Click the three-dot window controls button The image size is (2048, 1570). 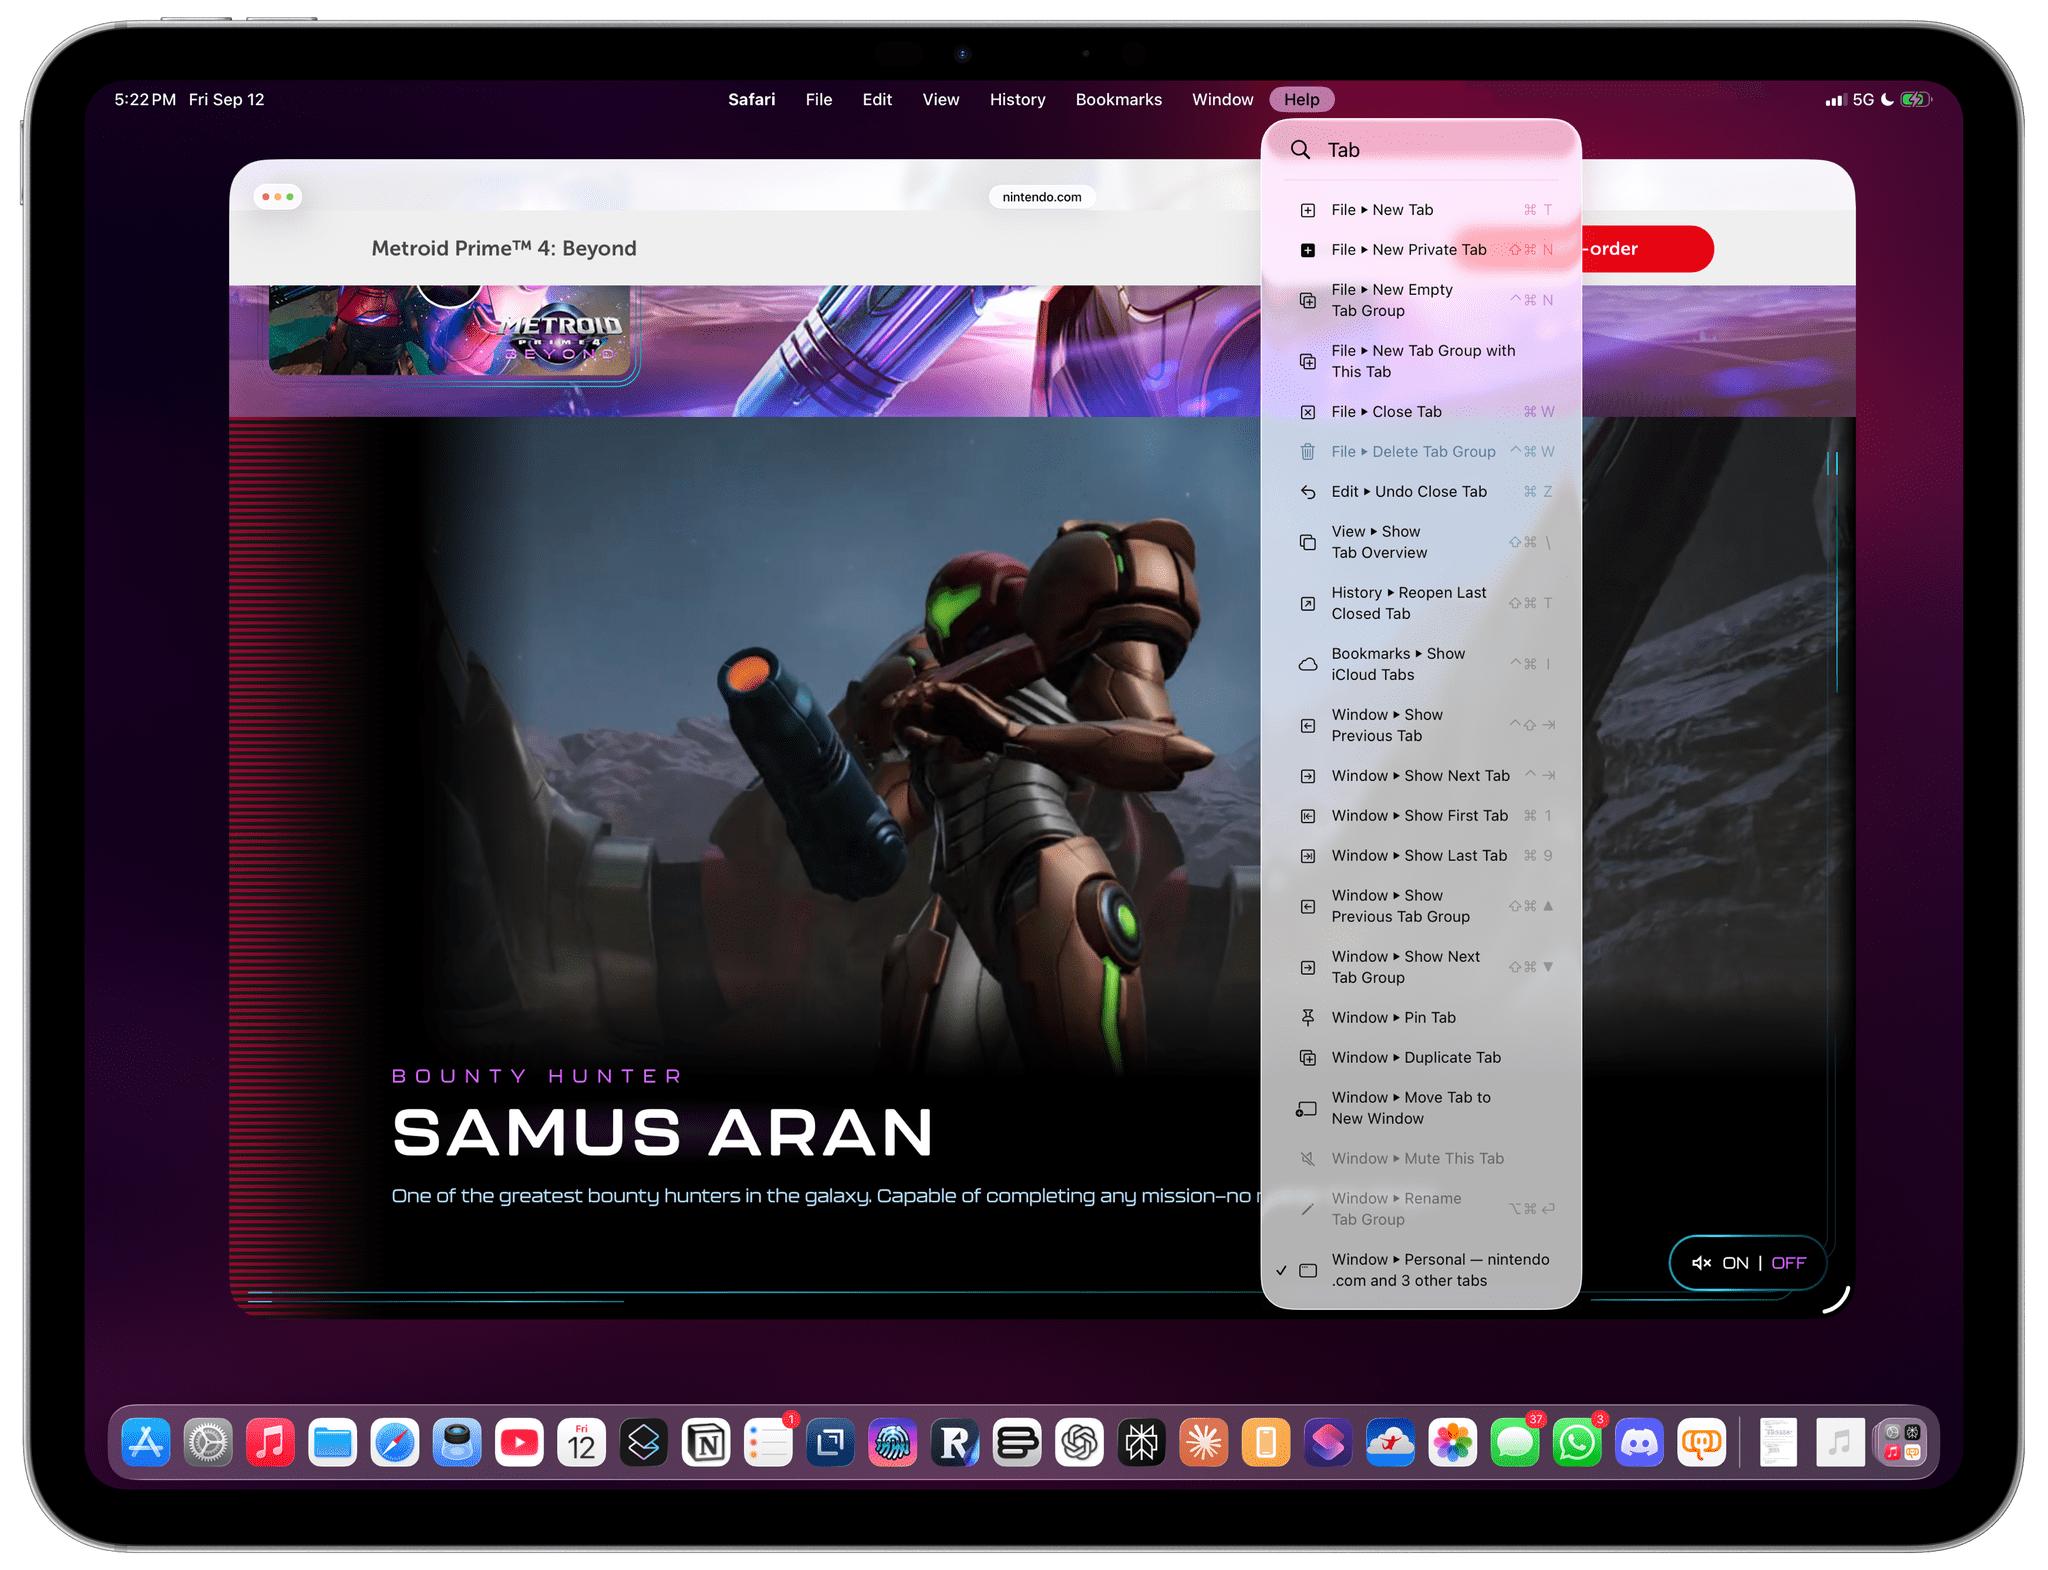click(279, 196)
